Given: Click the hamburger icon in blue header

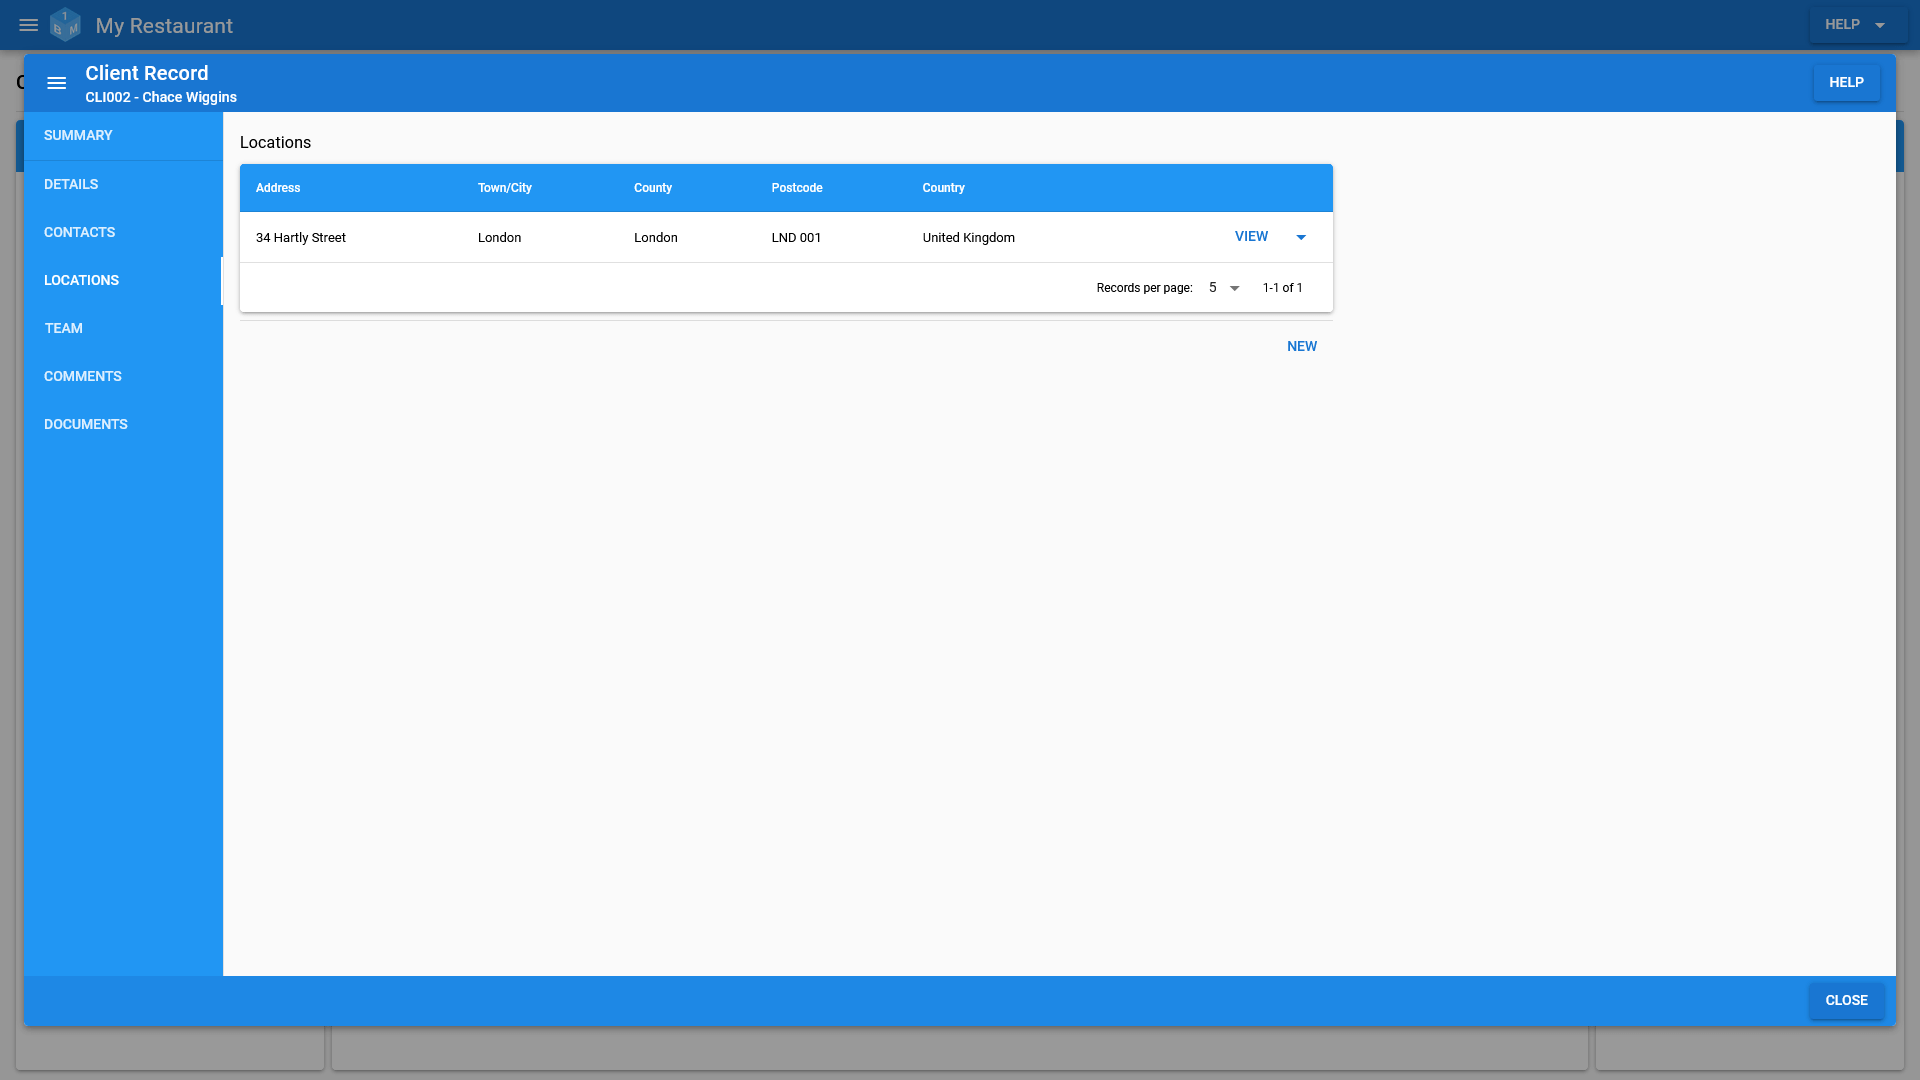Looking at the screenshot, I should 57,83.
